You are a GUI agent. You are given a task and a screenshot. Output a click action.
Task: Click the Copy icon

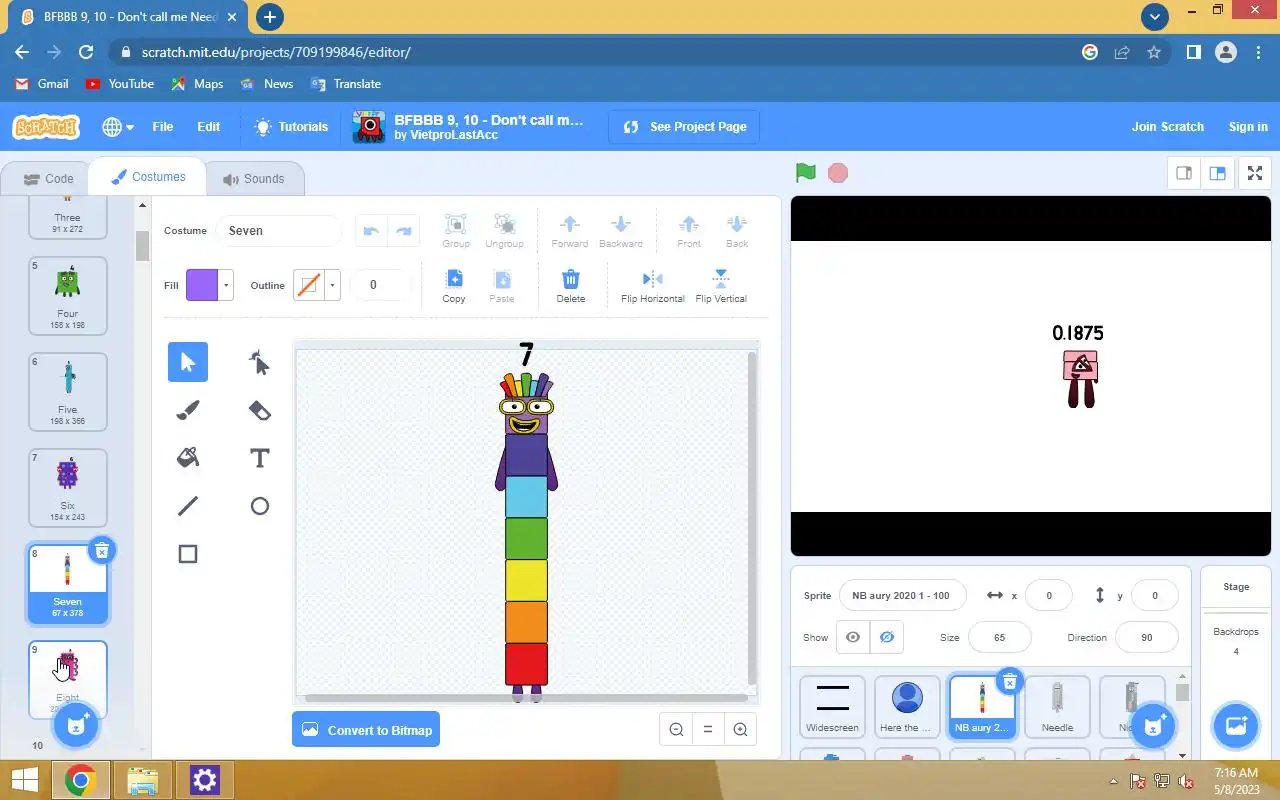click(454, 285)
